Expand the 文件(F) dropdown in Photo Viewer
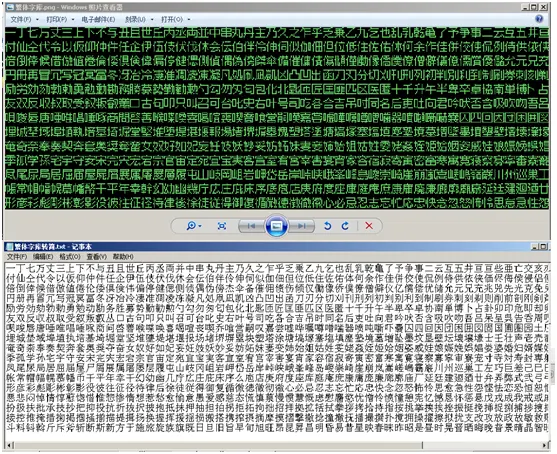This screenshot has width=557, height=454. (x=24, y=19)
